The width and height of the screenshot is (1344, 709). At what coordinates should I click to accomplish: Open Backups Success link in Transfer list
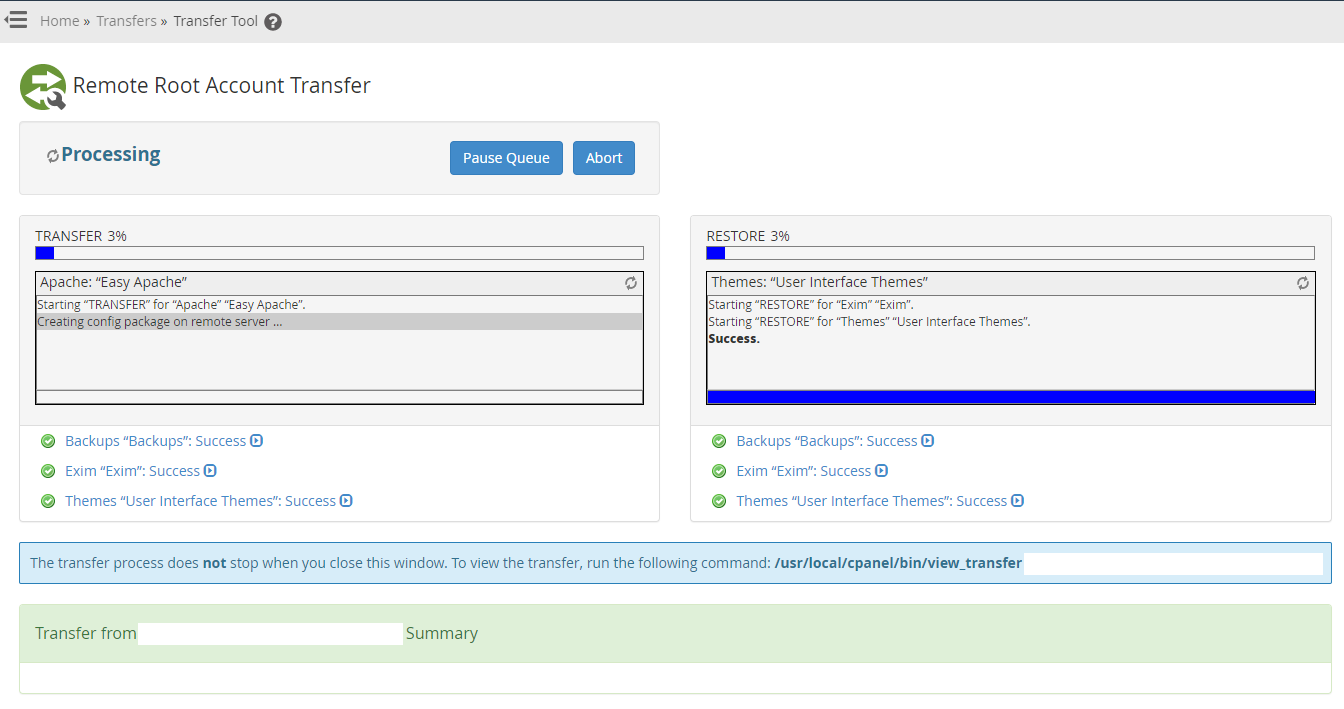pyautogui.click(x=155, y=441)
